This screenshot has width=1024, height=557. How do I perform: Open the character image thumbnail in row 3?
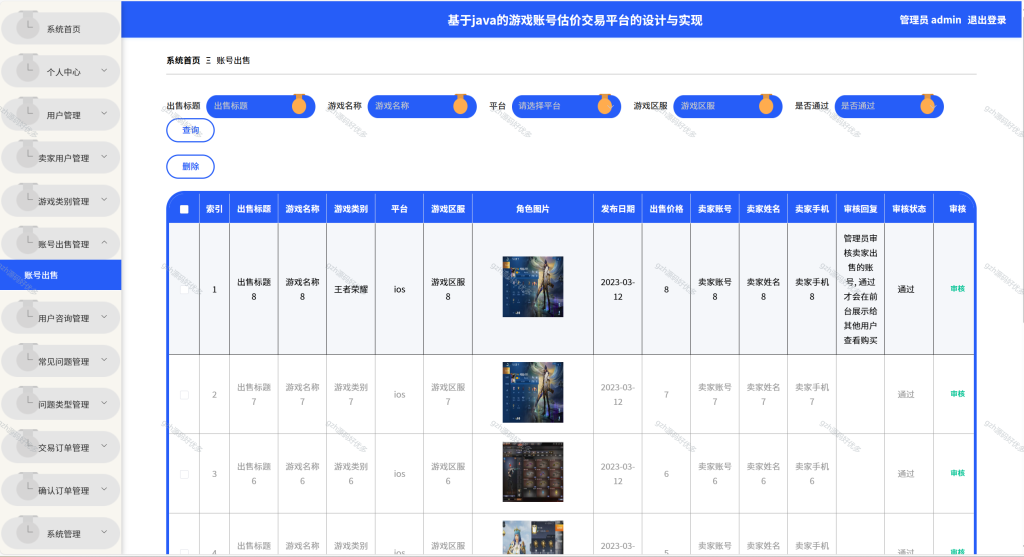pos(533,472)
